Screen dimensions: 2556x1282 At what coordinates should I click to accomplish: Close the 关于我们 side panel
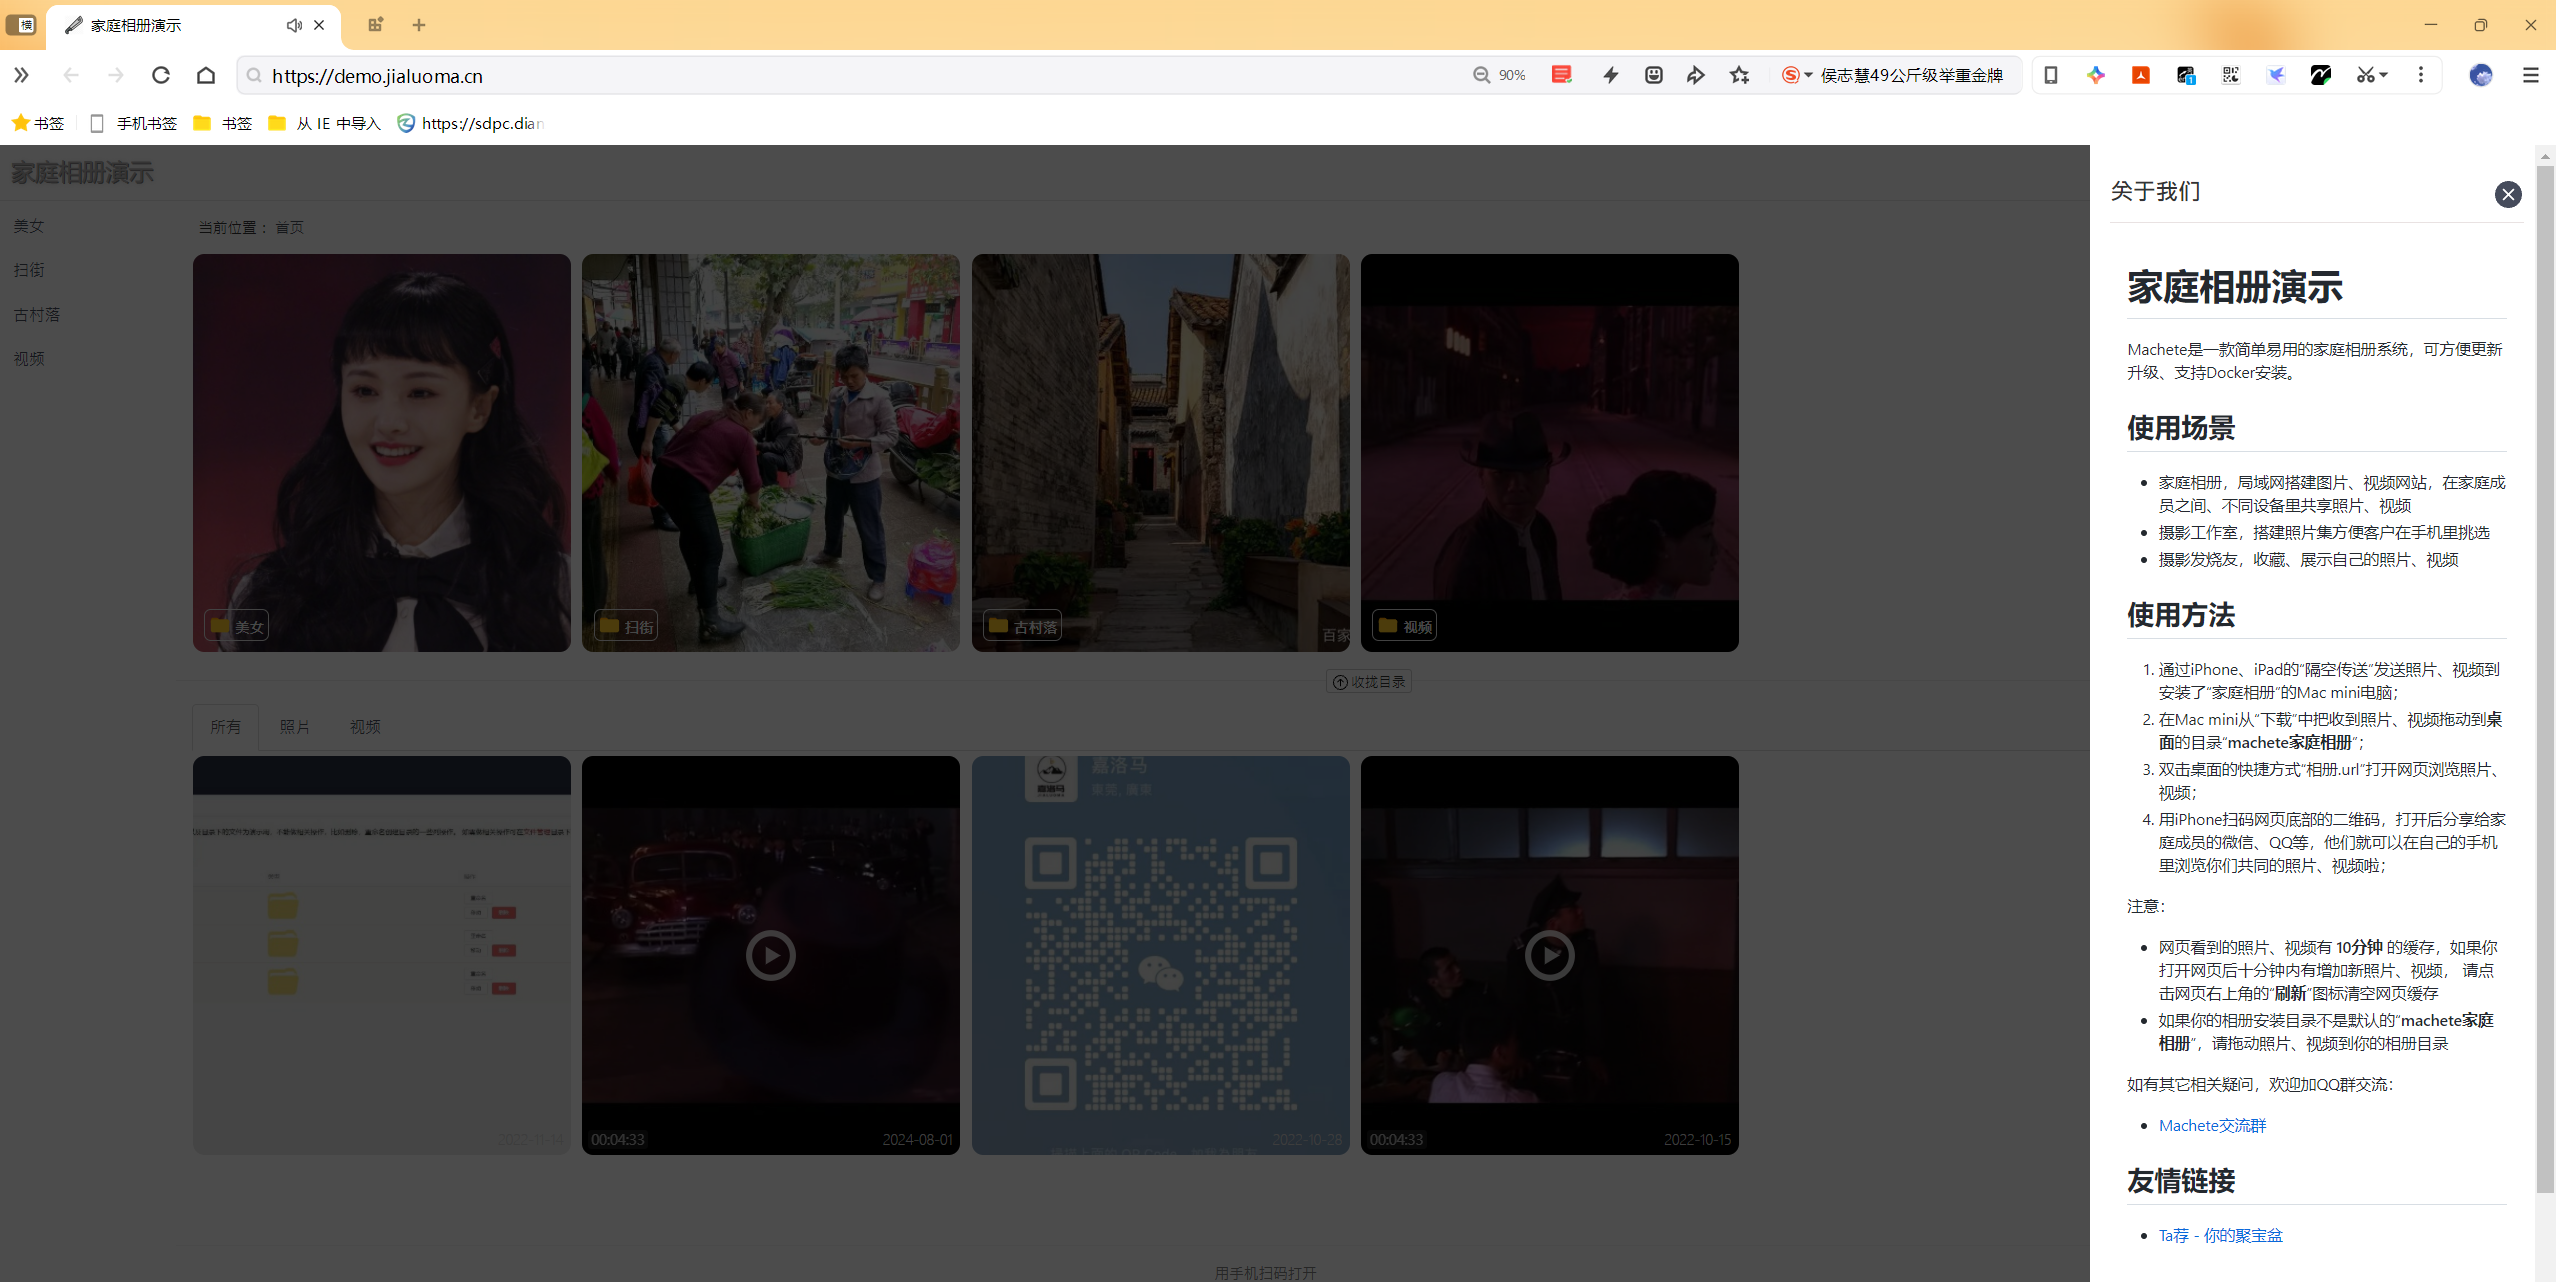[x=2507, y=194]
